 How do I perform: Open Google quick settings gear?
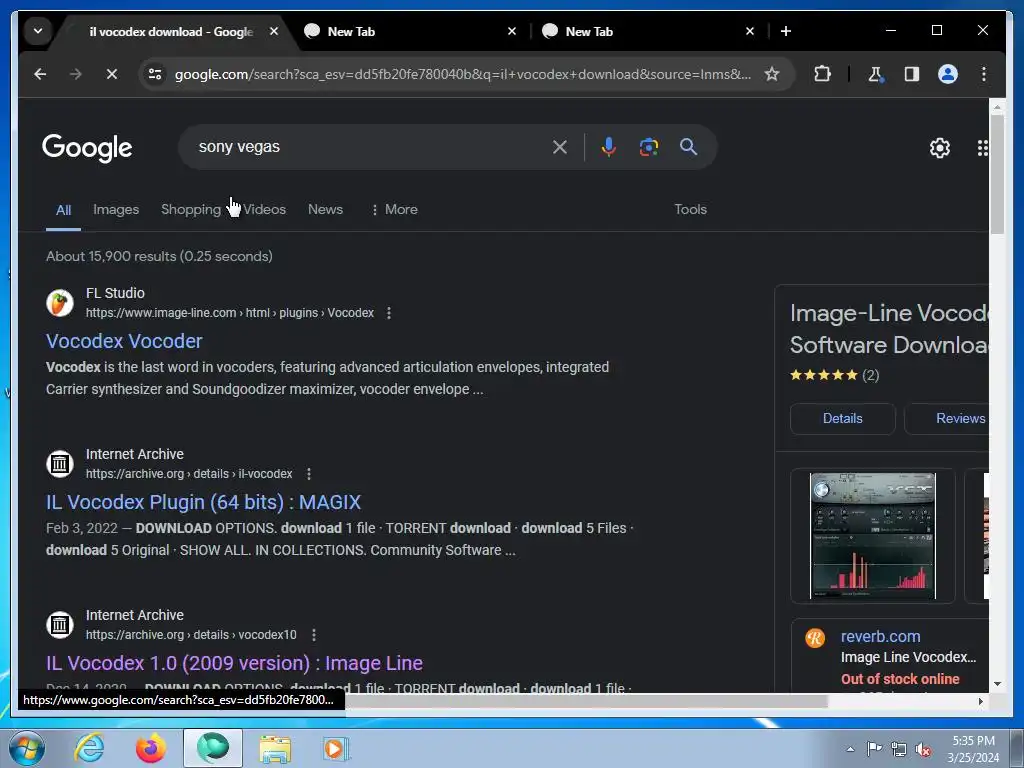[940, 148]
